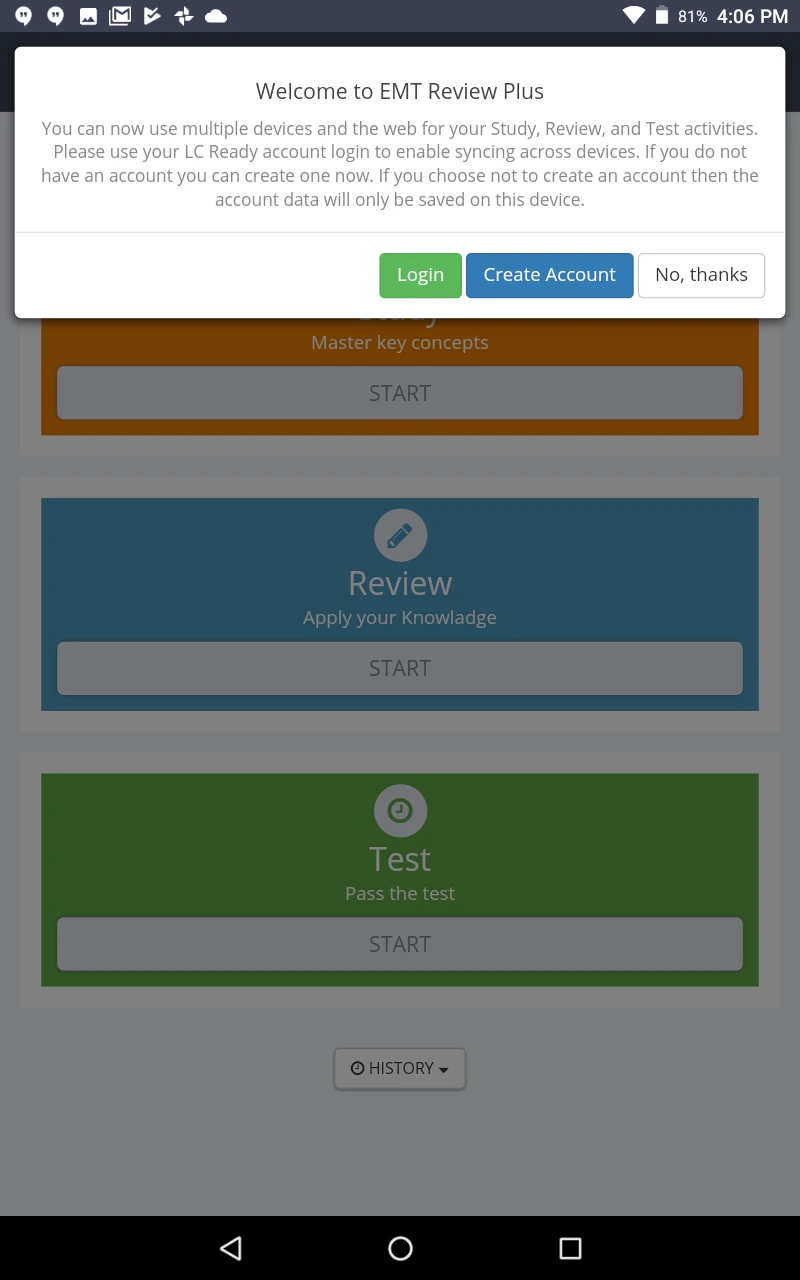Tap the pencil icon above Review

coord(400,536)
